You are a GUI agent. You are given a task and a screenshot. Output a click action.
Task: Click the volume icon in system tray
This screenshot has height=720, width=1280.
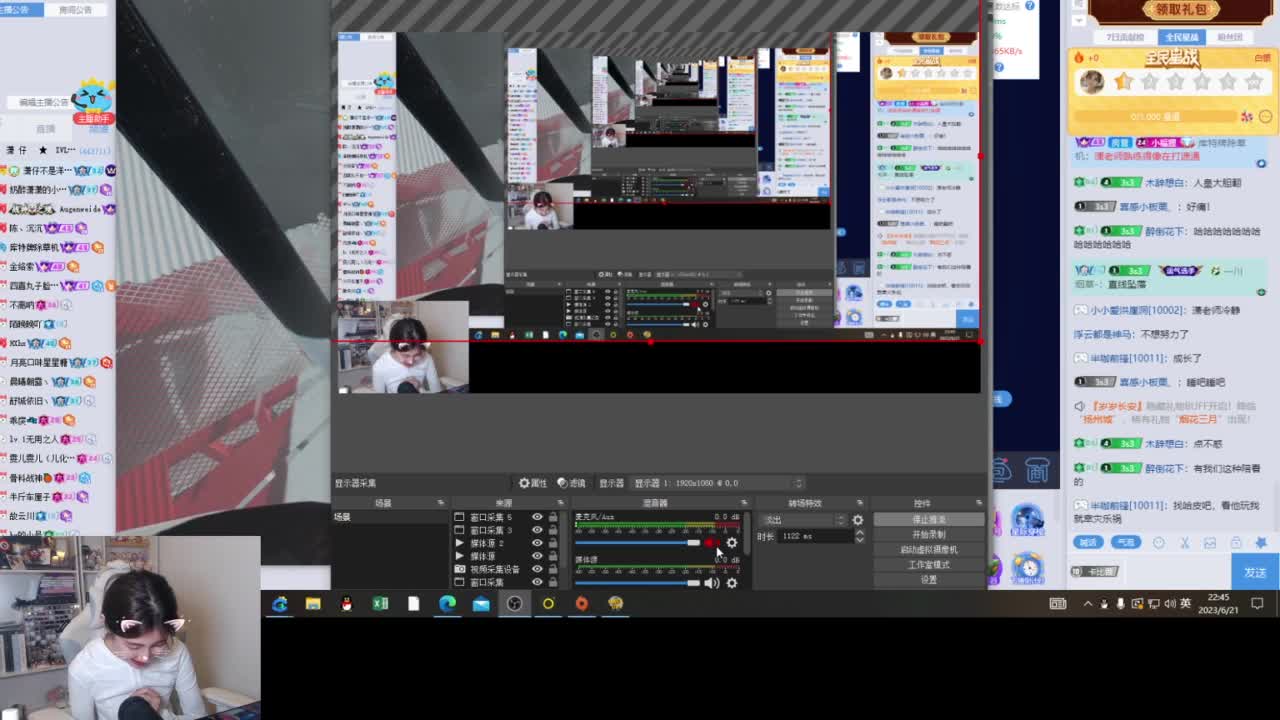1170,604
